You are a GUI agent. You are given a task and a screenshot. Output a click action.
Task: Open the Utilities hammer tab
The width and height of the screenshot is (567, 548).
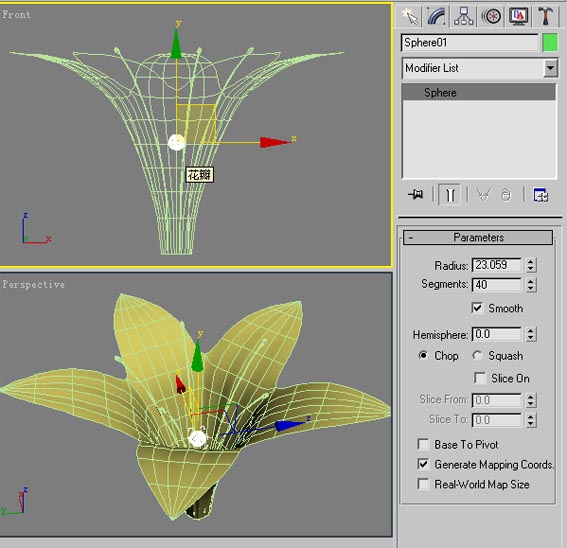[x=545, y=16]
